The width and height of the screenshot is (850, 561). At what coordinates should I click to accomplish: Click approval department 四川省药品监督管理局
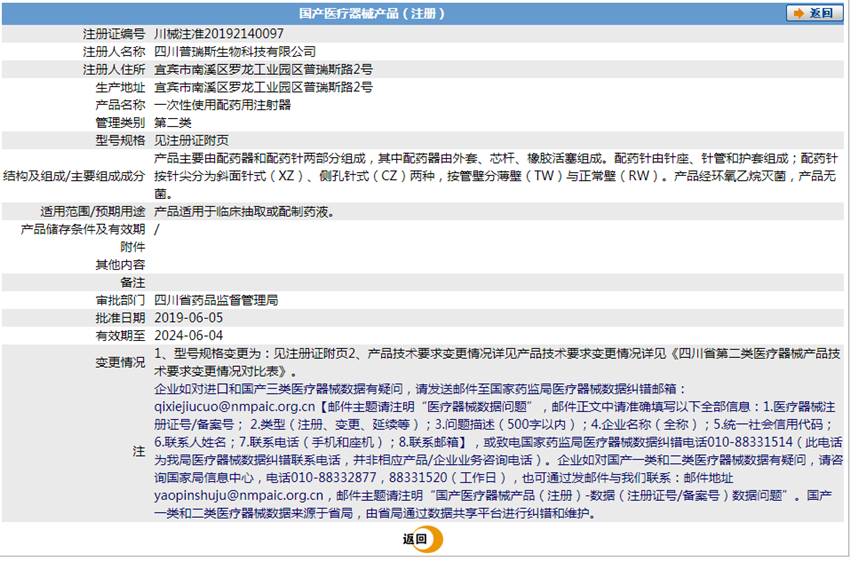pos(216,300)
